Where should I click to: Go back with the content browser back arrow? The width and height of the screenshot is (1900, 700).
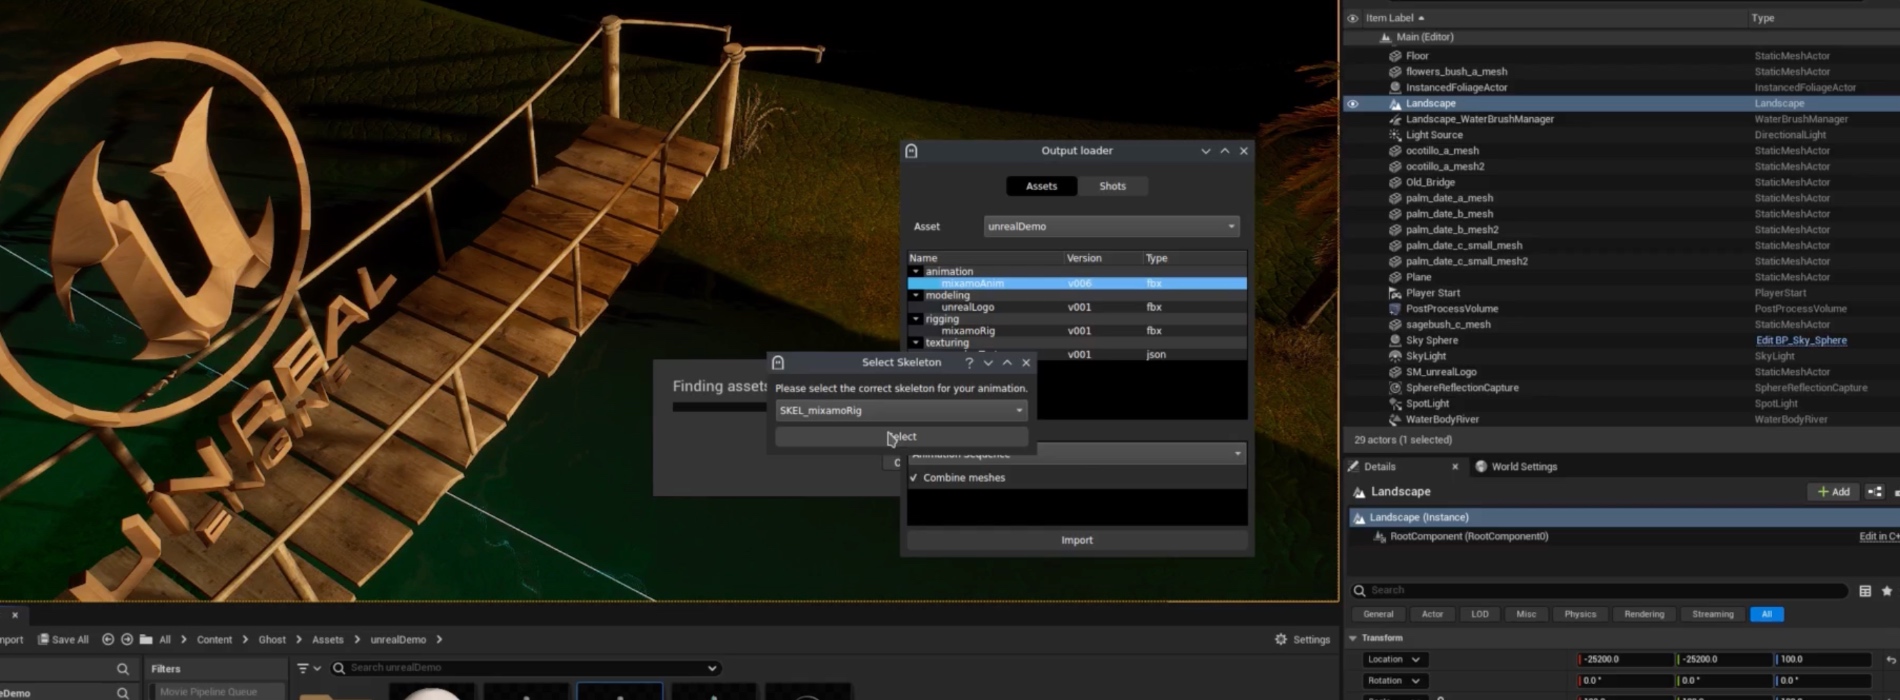point(108,640)
